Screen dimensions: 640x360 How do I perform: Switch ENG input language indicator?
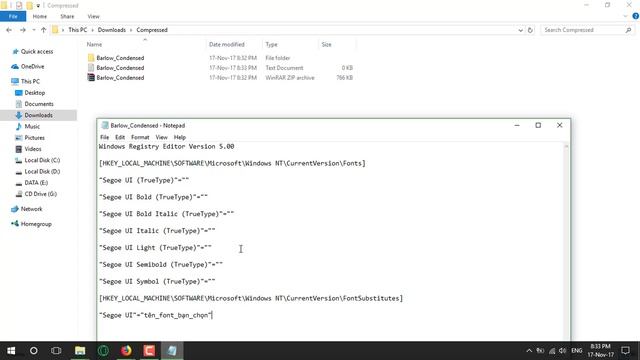coord(576,351)
